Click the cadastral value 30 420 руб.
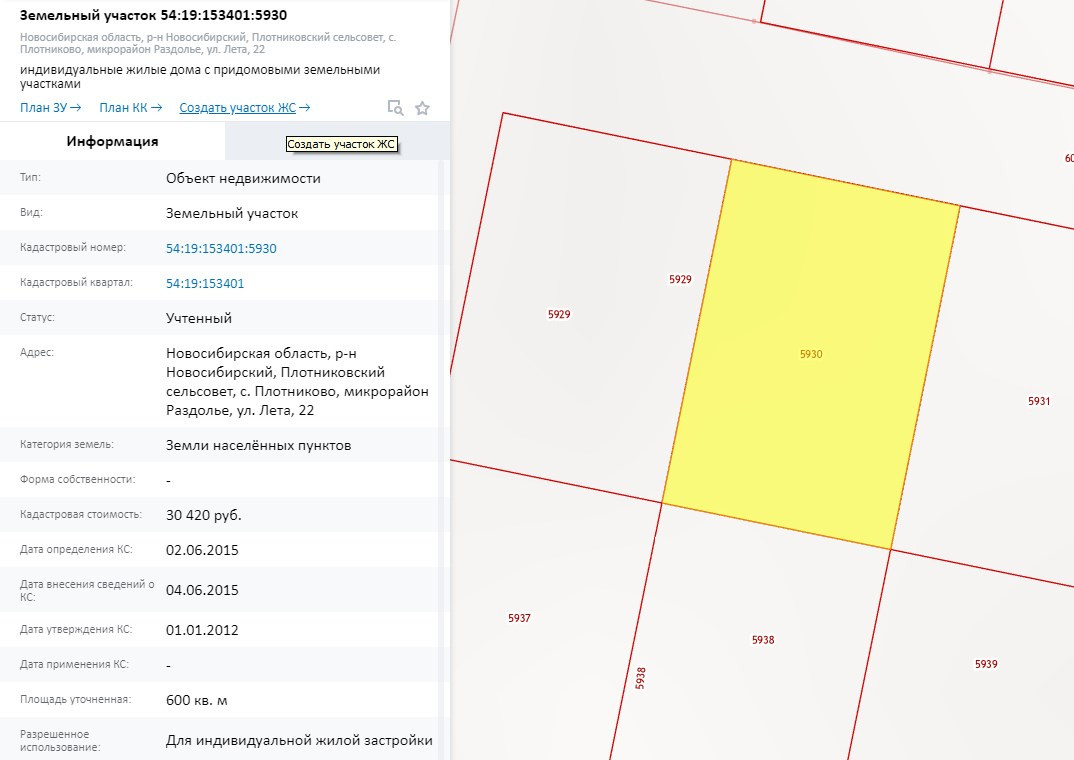The height and width of the screenshot is (760, 1074). click(x=204, y=516)
